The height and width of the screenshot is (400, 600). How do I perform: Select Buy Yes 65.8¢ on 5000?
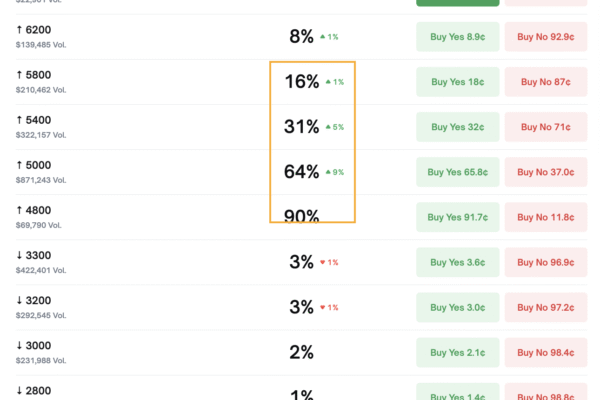point(457,172)
